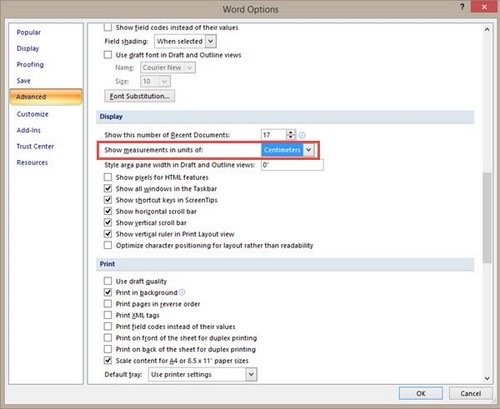Screen dimensions: 500x409
Task: Check Show pixels for HTML features
Action: [x=108, y=177]
